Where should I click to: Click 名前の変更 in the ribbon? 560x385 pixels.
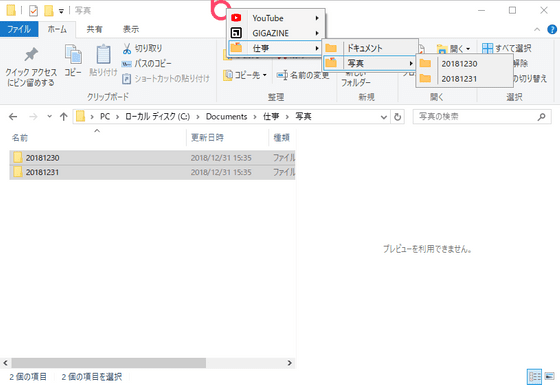[303, 75]
